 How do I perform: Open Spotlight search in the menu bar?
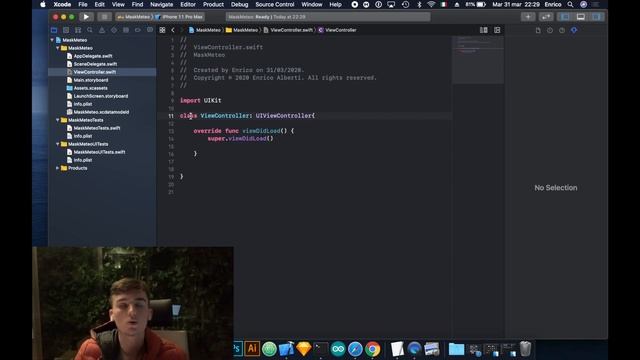(x=570, y=4)
